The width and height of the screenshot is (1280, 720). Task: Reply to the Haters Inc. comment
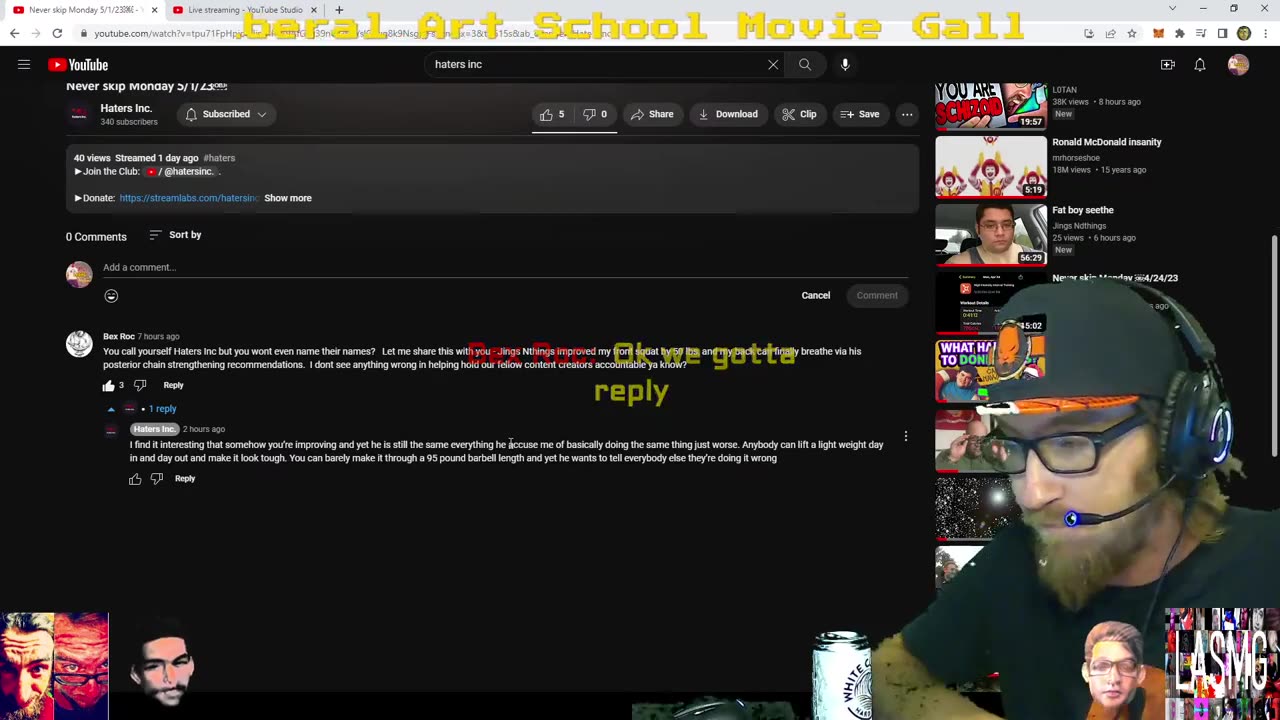click(185, 479)
